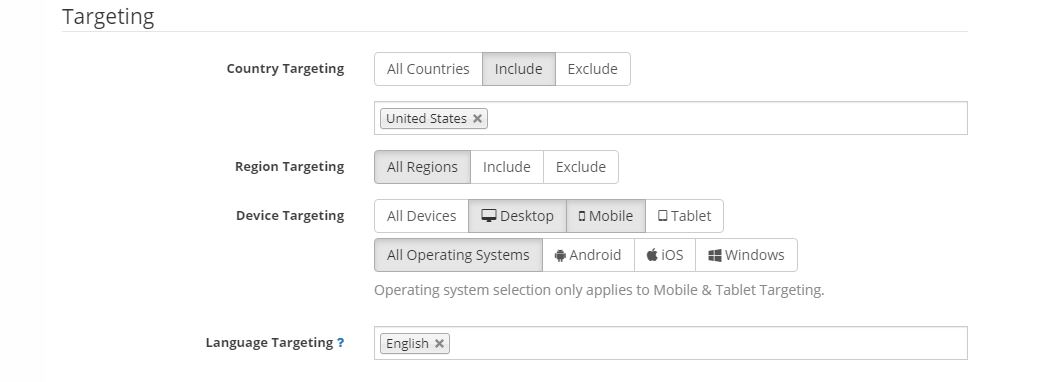This screenshot has width=1038, height=382.
Task: Select All Devices option
Action: [421, 216]
